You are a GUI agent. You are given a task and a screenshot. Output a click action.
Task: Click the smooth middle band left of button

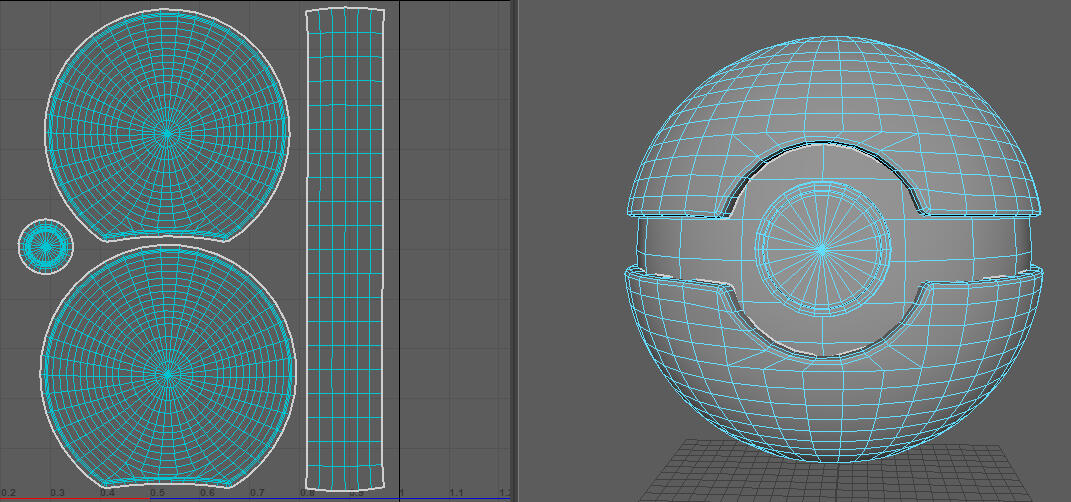click(x=690, y=246)
